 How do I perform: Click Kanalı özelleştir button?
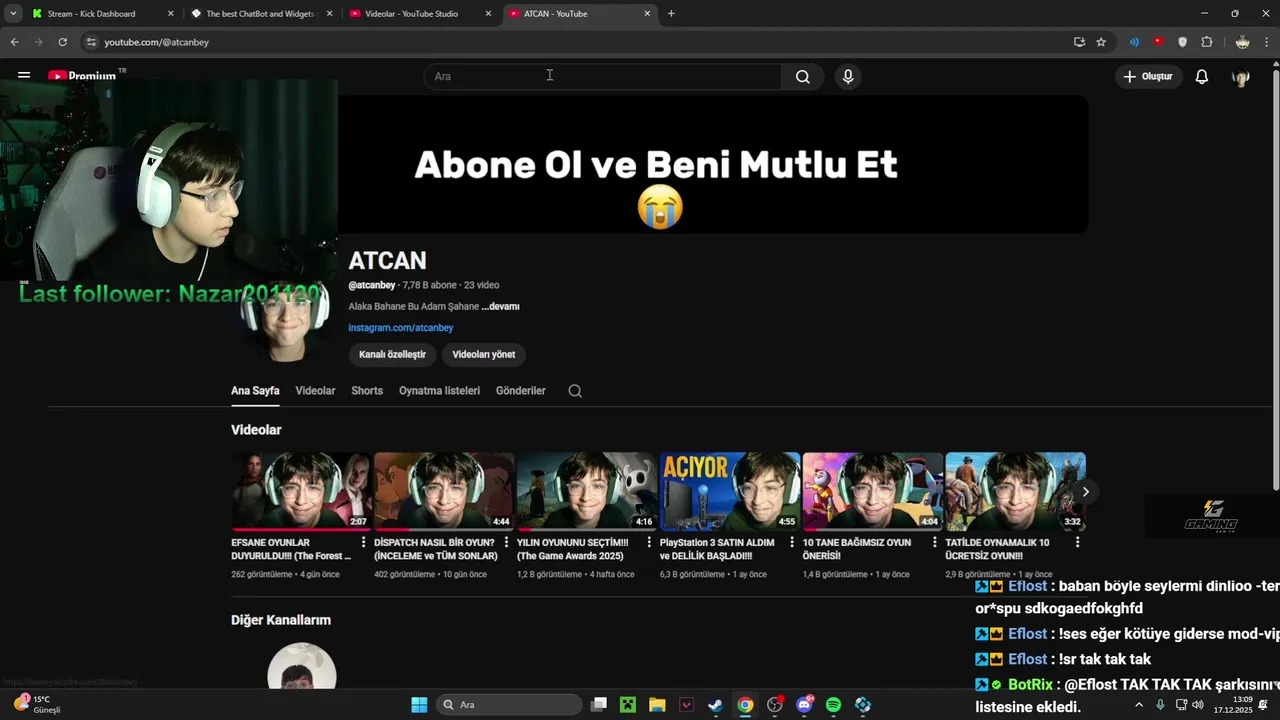pyautogui.click(x=392, y=354)
